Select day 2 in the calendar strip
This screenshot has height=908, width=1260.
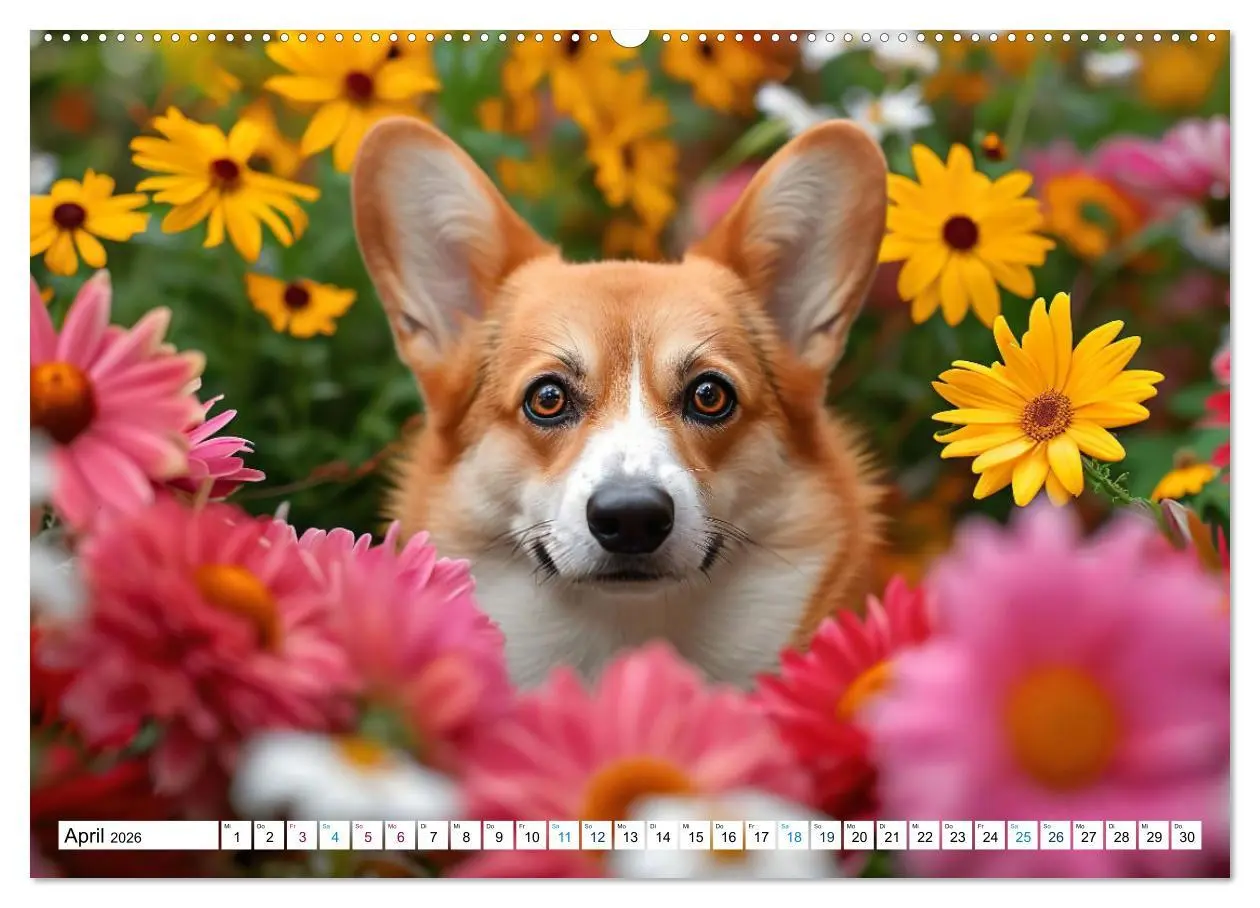(269, 836)
